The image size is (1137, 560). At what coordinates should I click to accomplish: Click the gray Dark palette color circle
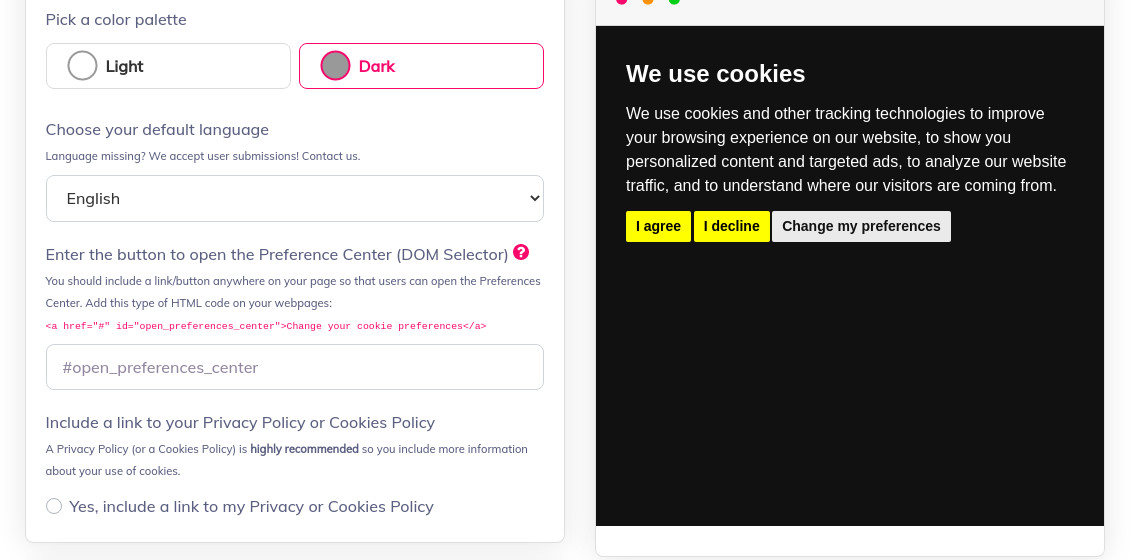pos(335,65)
